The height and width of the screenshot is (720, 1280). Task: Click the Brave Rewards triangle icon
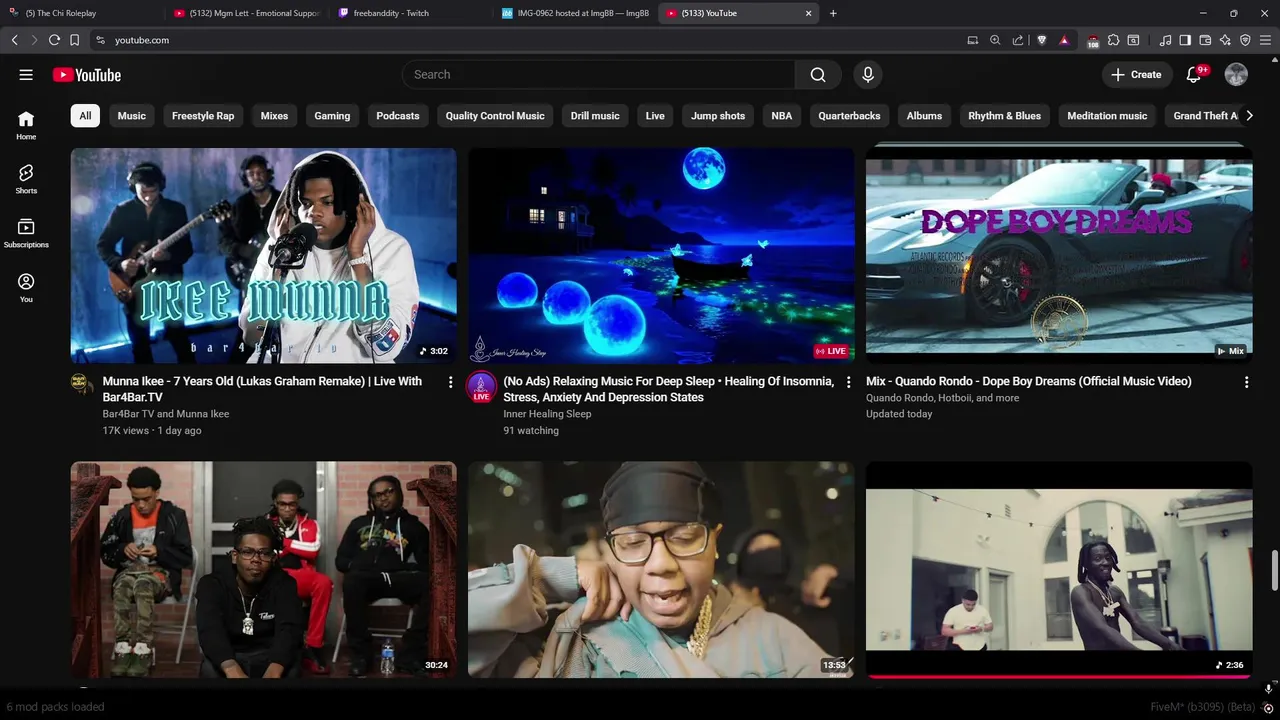(1064, 40)
